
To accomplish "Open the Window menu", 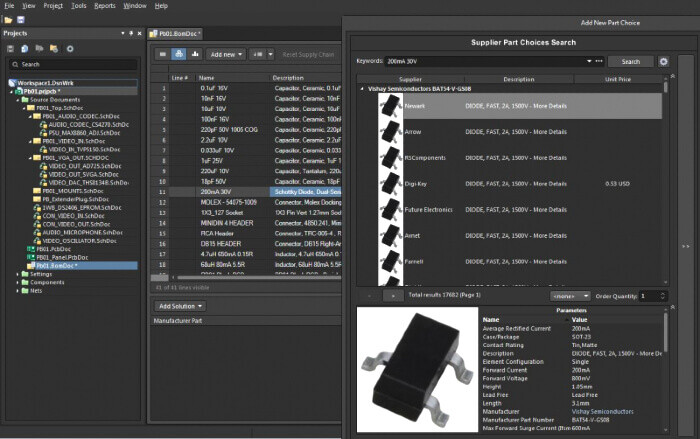I will (135, 6).
